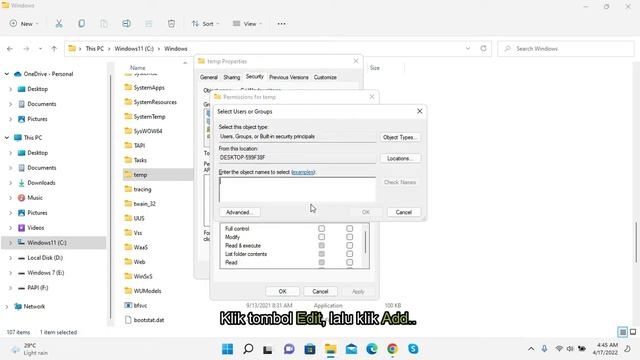The height and width of the screenshot is (360, 640).
Task: Switch to the Security tab in temp Properties
Action: point(255,76)
